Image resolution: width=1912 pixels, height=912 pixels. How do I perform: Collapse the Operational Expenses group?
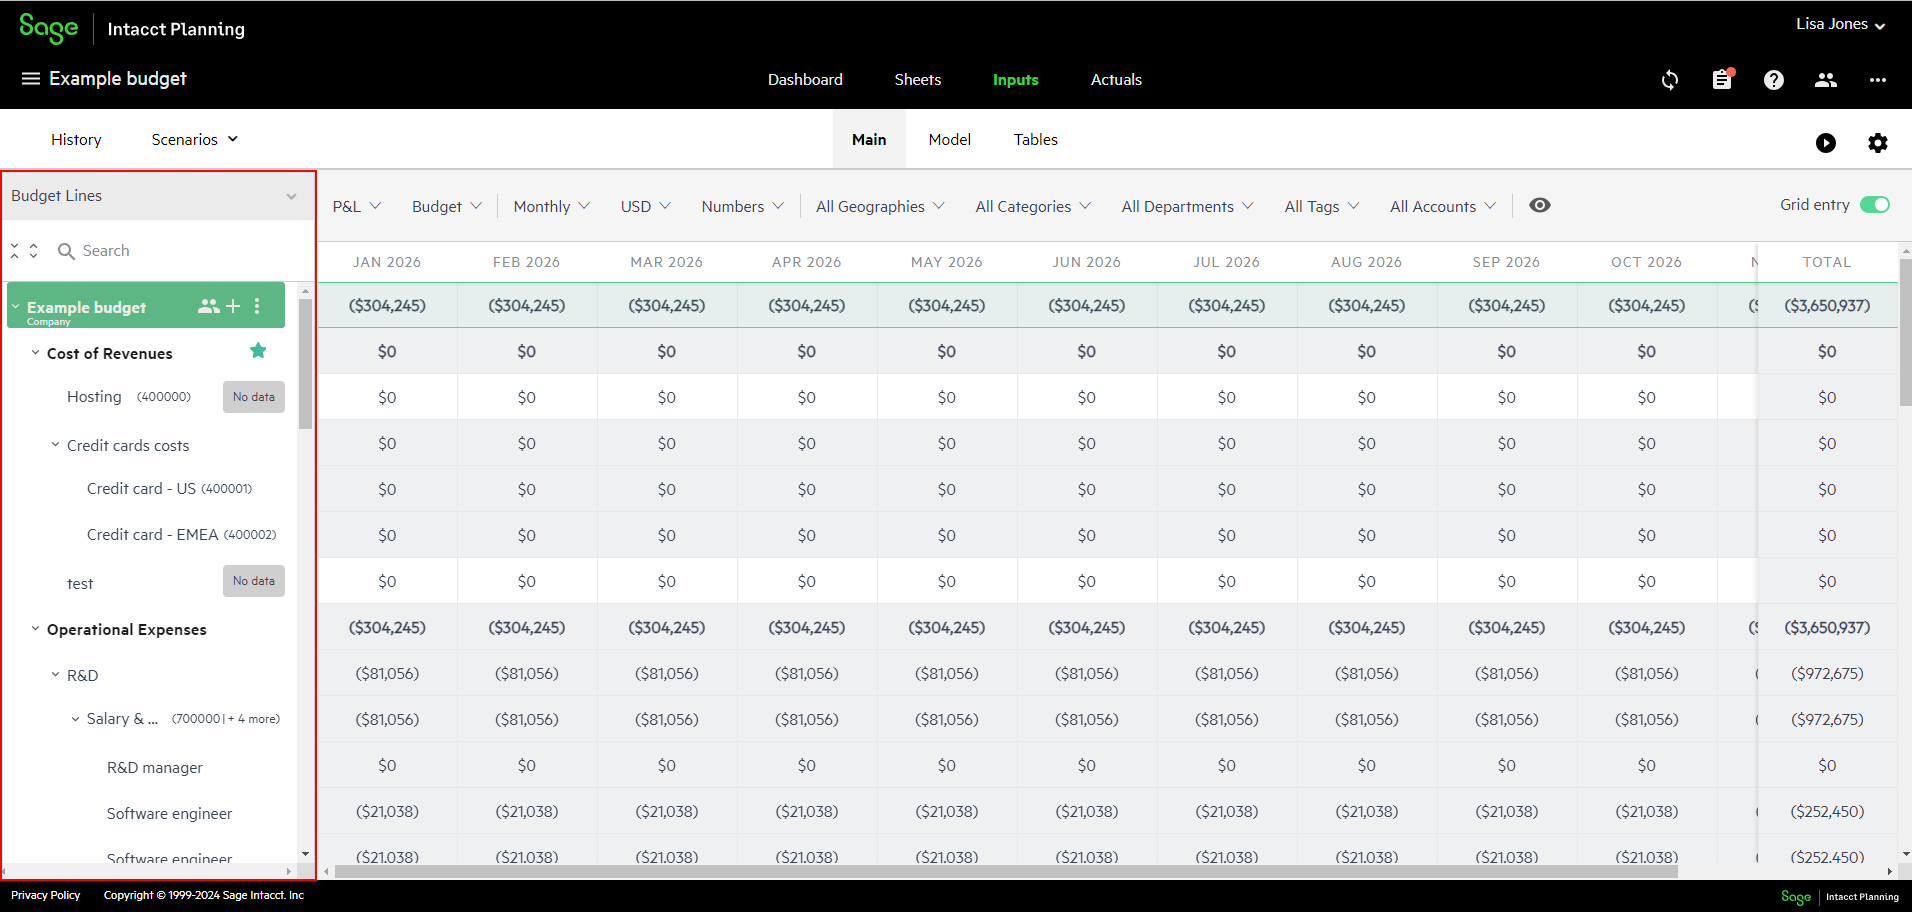click(35, 629)
